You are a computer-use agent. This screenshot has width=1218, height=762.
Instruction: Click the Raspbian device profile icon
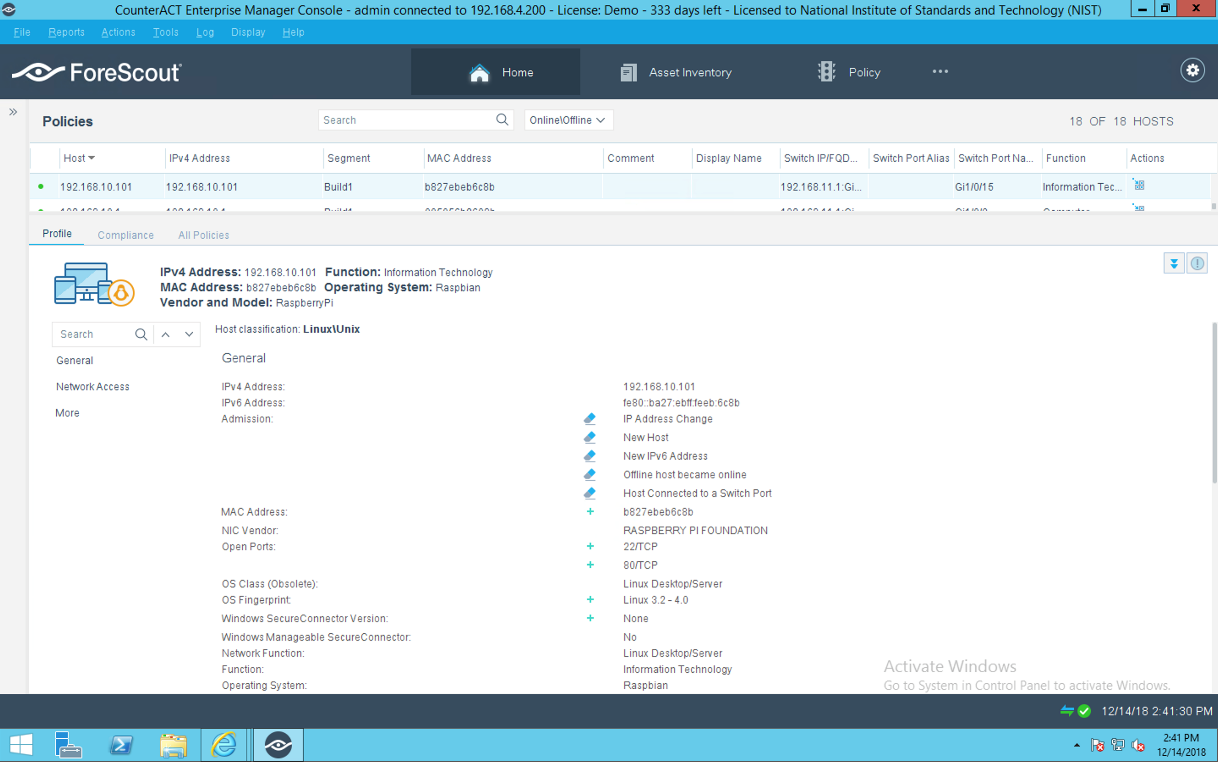94,284
